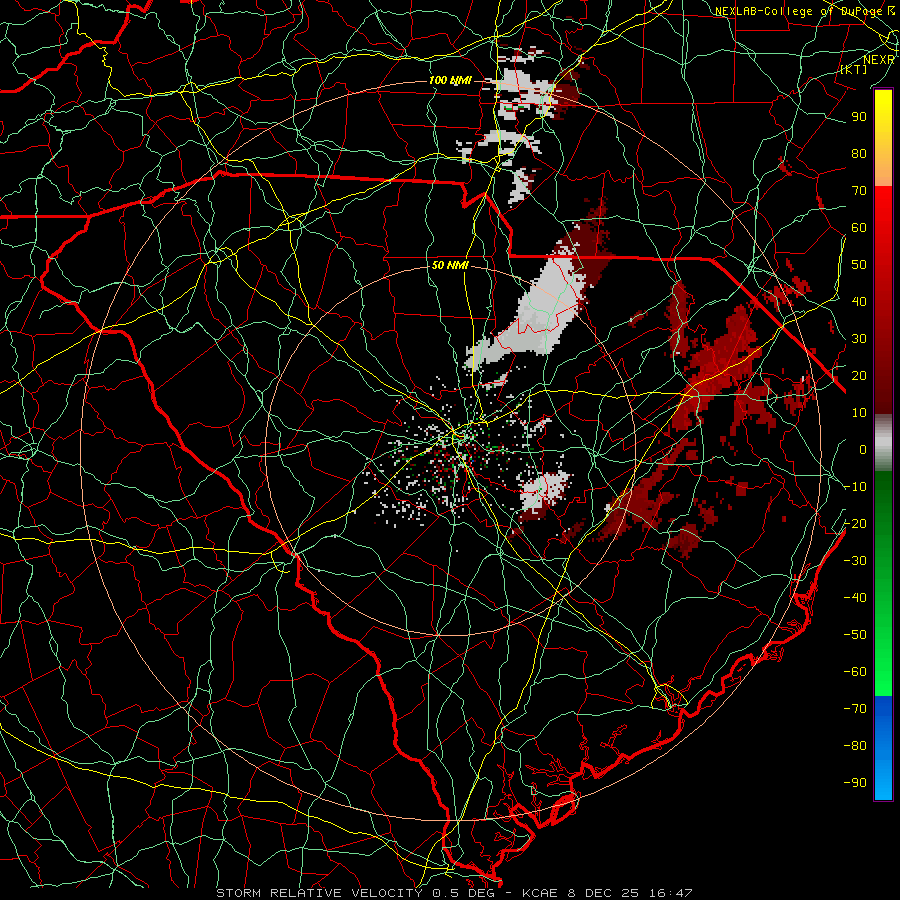Click the 16:47 timestamp in the footer

pos(670,893)
